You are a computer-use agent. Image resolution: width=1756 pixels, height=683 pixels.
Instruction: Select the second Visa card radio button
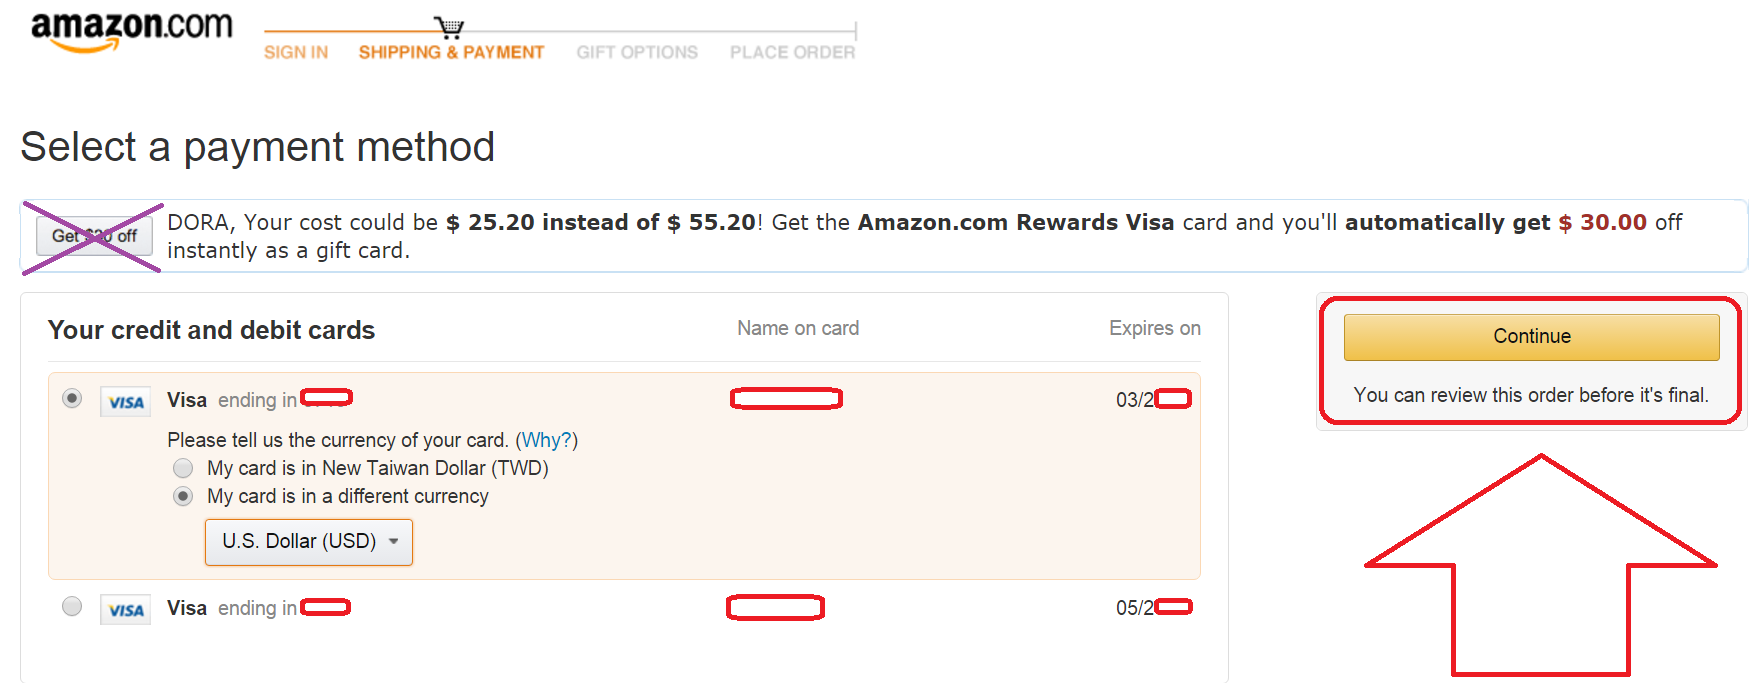(x=72, y=606)
